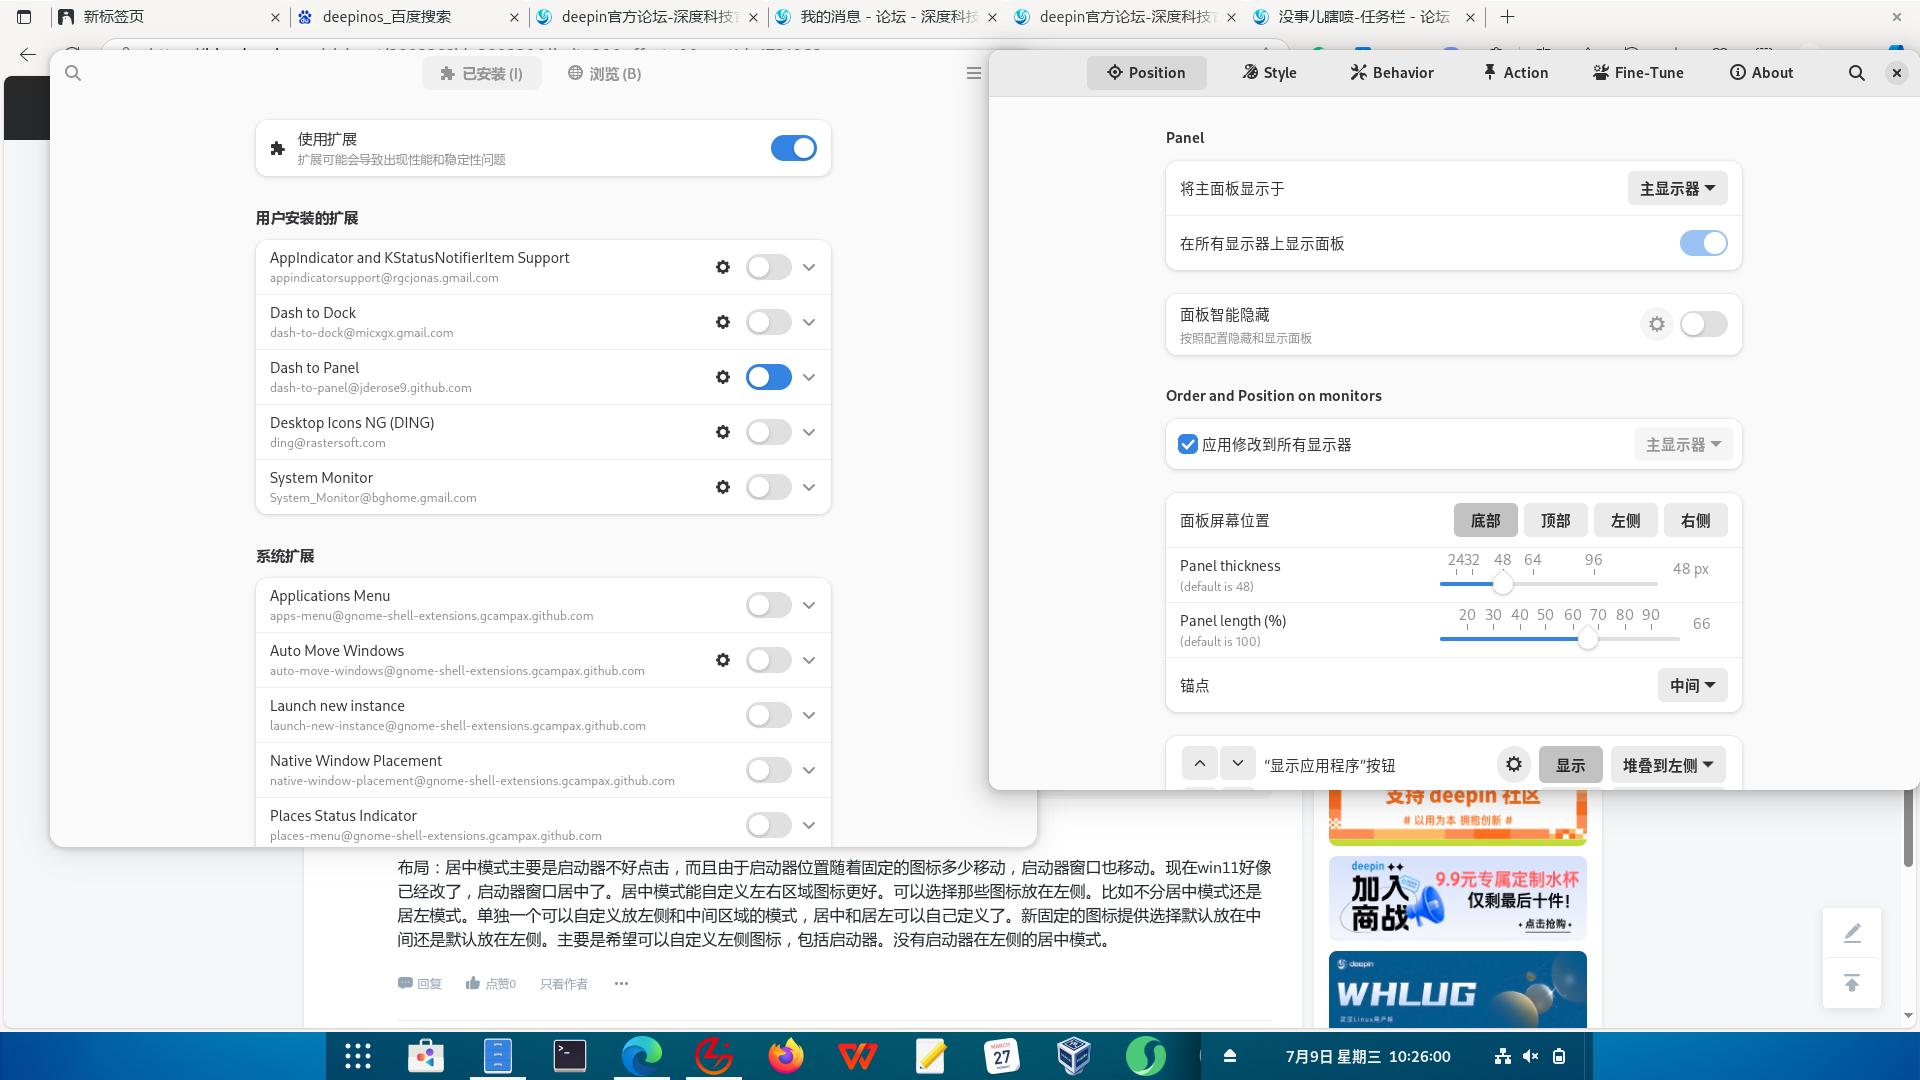Set panel position to 左侧

(x=1625, y=520)
